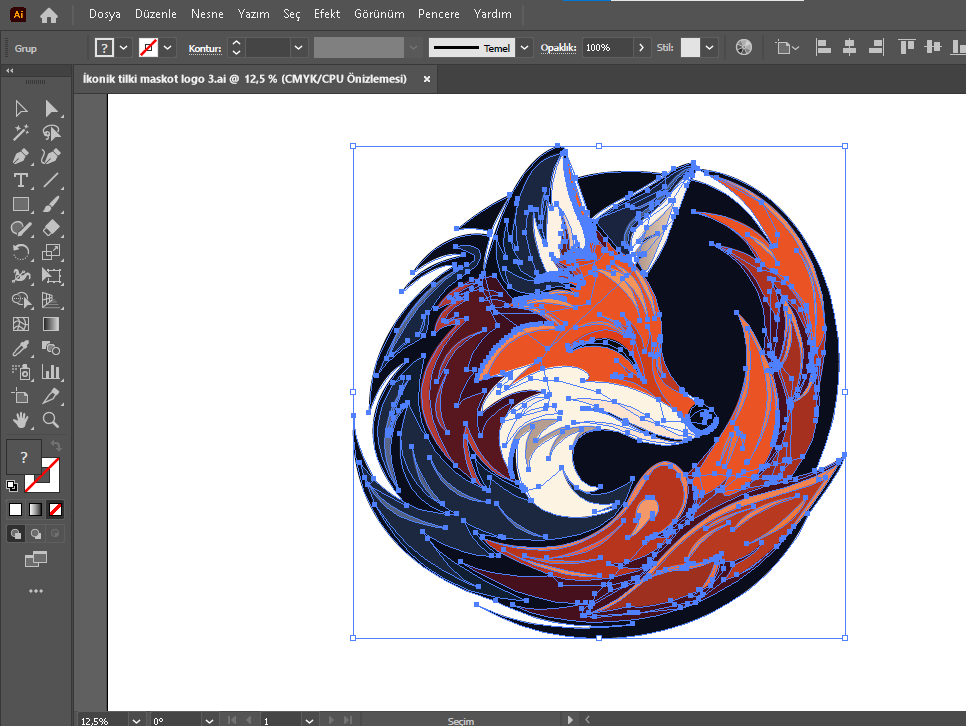This screenshot has height=726, width=966.
Task: Select the Free Transform tool
Action: click(x=51, y=276)
